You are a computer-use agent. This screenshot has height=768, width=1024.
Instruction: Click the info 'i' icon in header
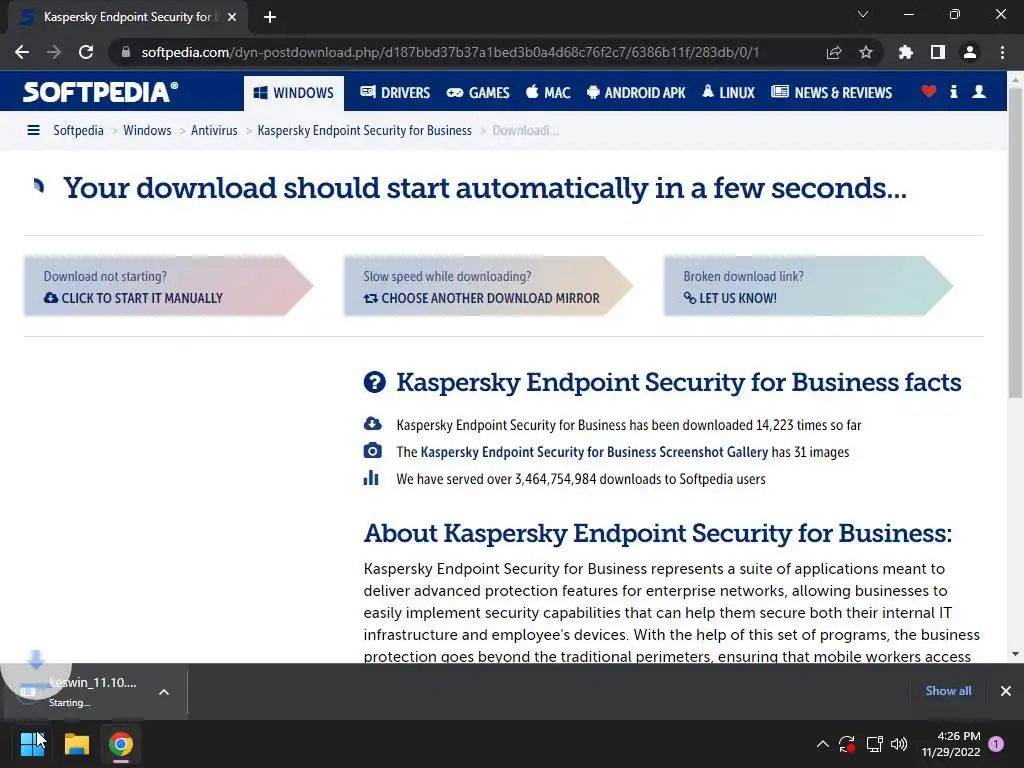(953, 92)
